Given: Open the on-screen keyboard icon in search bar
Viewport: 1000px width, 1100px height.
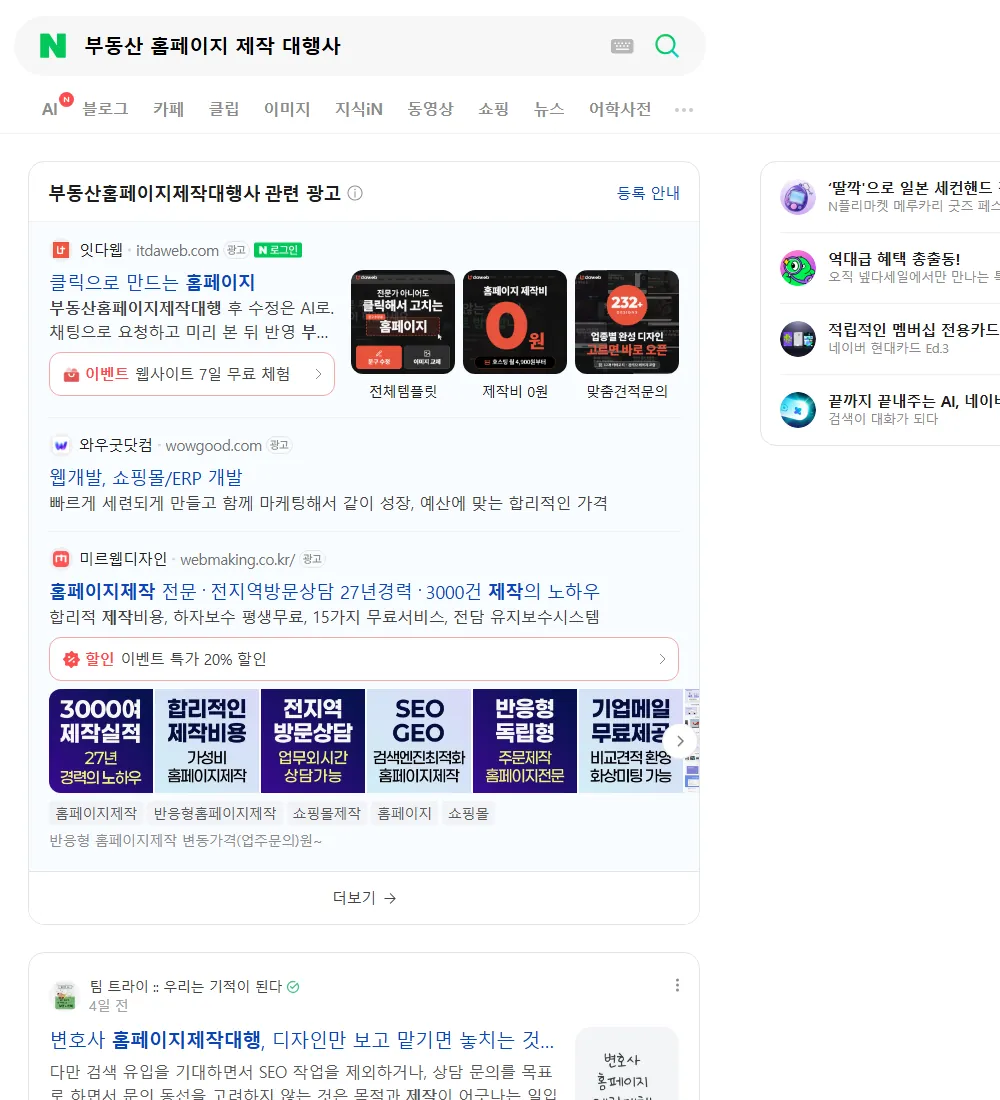Looking at the screenshot, I should tap(622, 46).
